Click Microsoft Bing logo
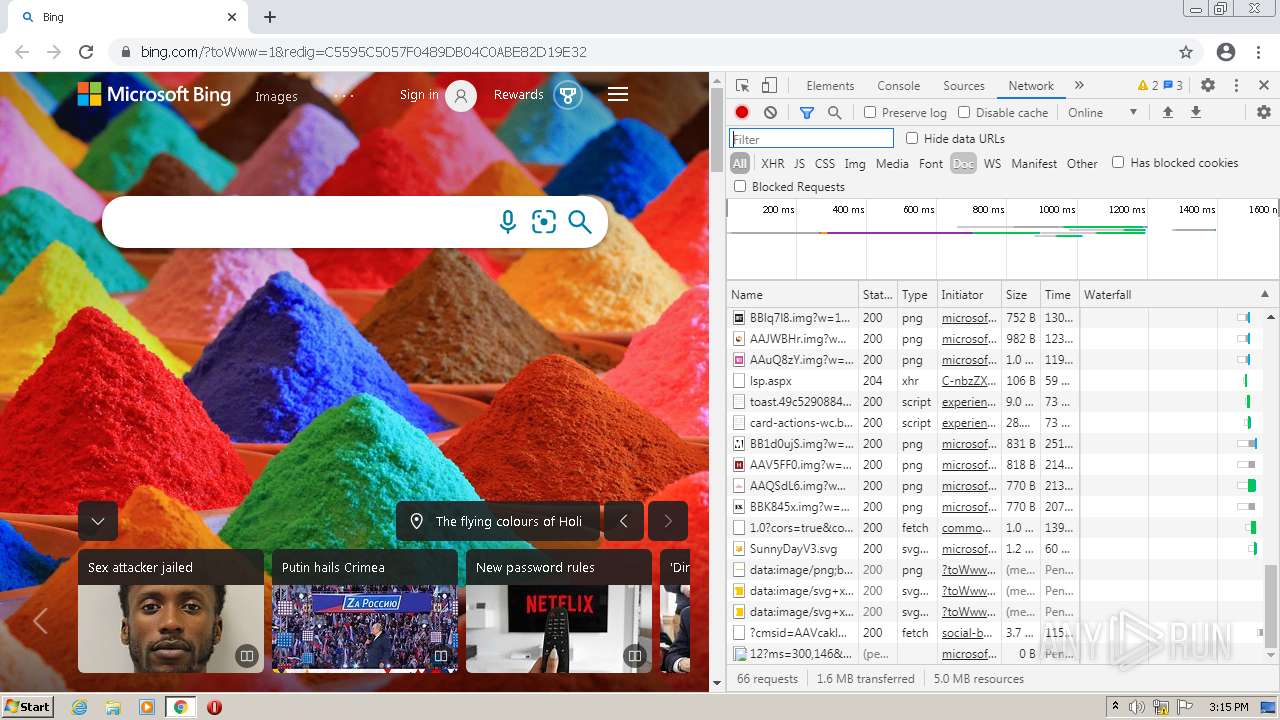Viewport: 1280px width, 720px height. (154, 95)
